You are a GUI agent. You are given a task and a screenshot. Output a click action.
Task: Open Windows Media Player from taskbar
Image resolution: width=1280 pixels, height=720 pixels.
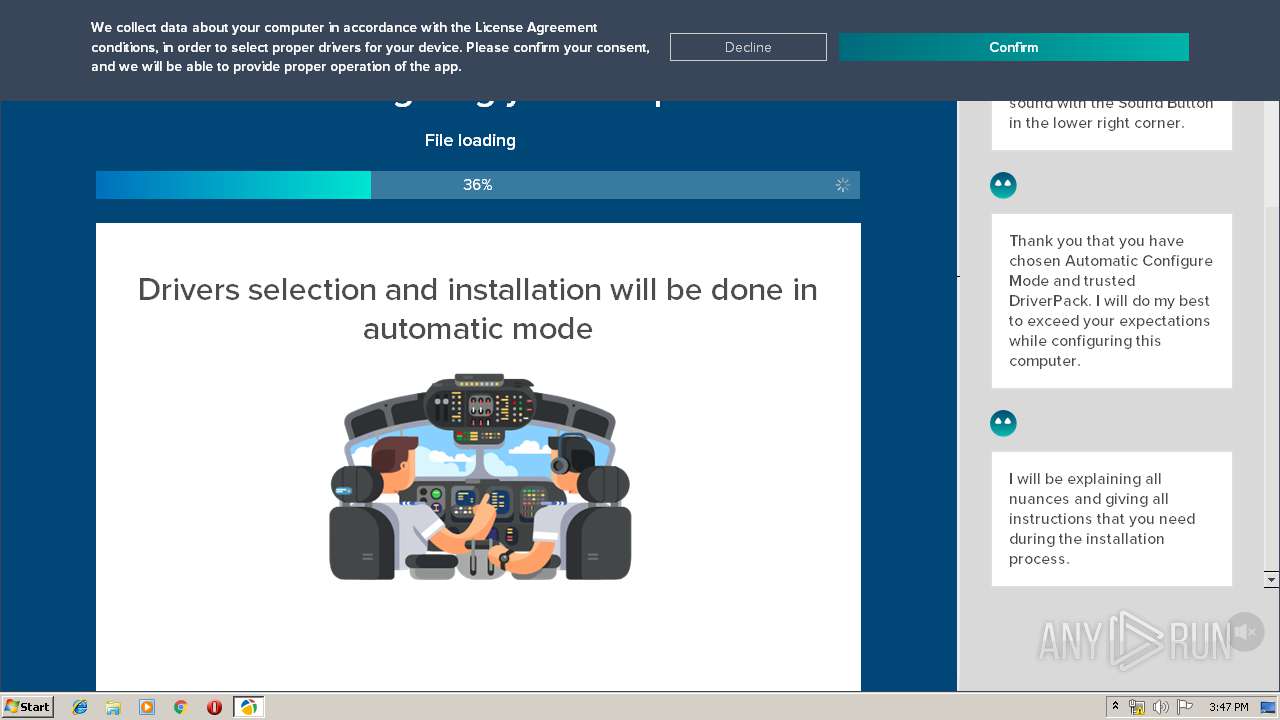tap(147, 707)
